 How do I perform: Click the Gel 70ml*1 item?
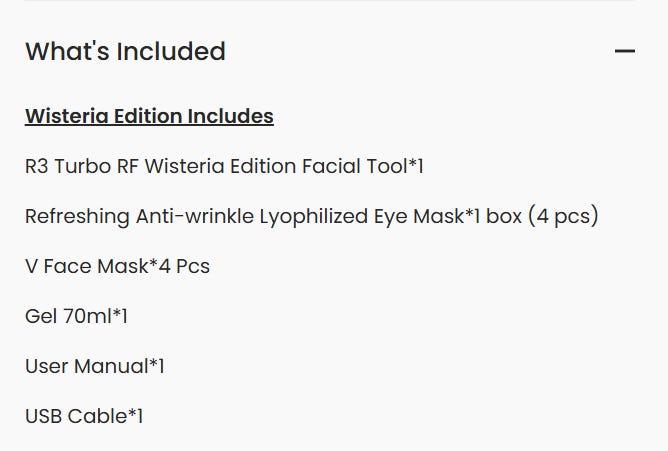(x=76, y=316)
